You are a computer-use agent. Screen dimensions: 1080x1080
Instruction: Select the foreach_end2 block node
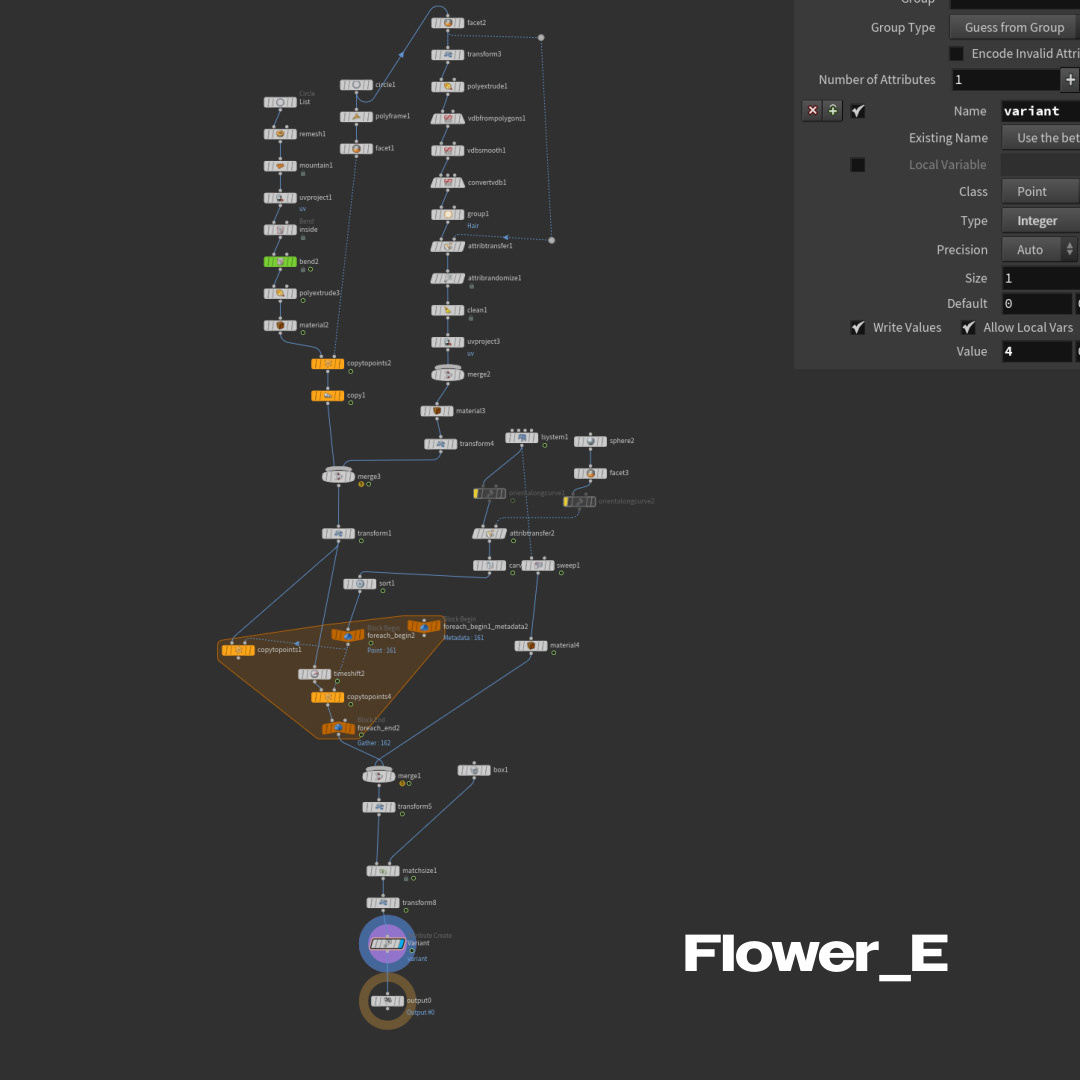coord(338,728)
